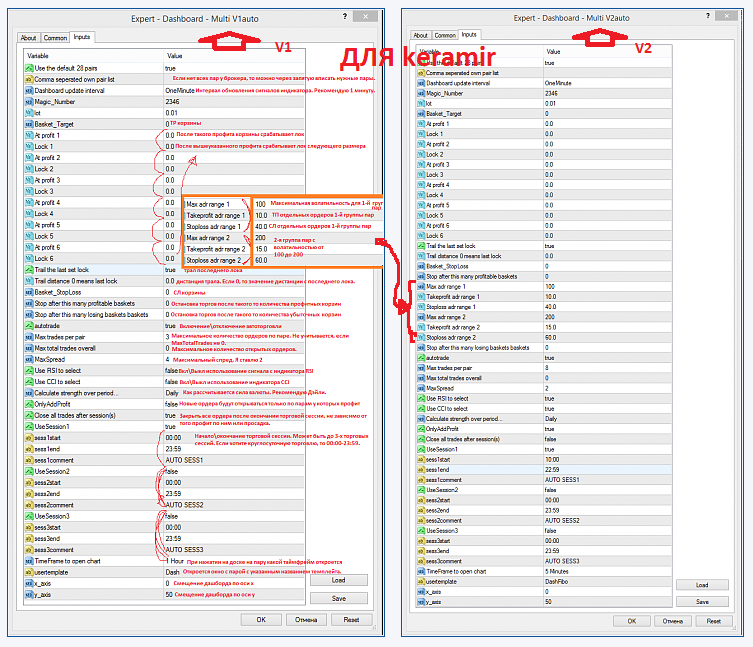The image size is (753, 647).
Task: Click the 'Stoploss adr range 2' icon in V2auto window
Action: point(421,338)
